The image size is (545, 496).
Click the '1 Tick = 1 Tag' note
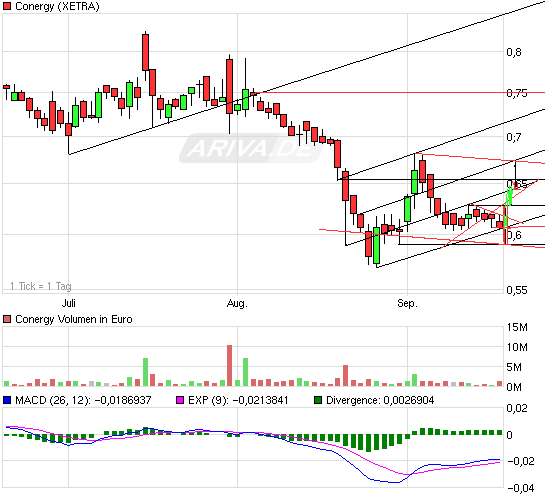tap(41, 286)
